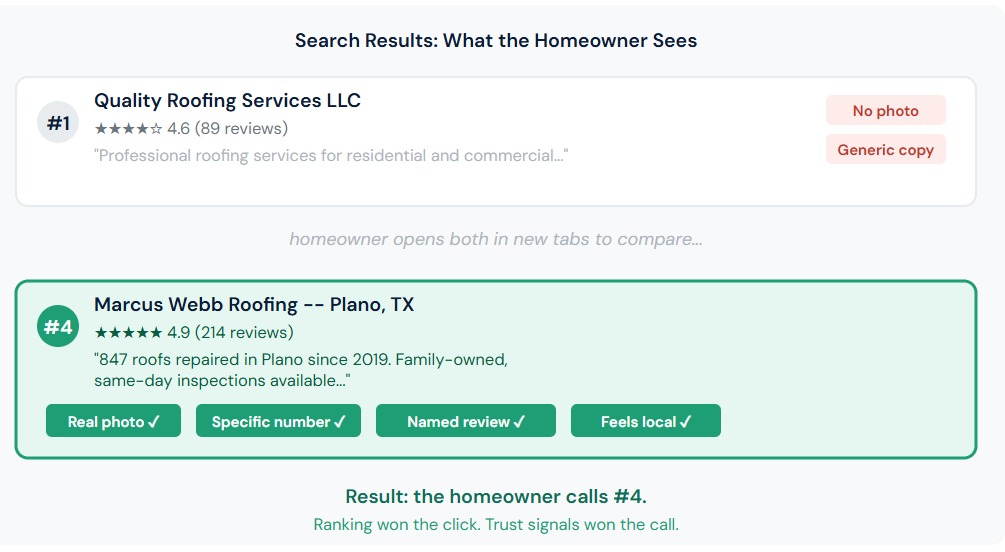This screenshot has height=552, width=1005.
Task: Click the No photo red tag
Action: click(x=885, y=110)
